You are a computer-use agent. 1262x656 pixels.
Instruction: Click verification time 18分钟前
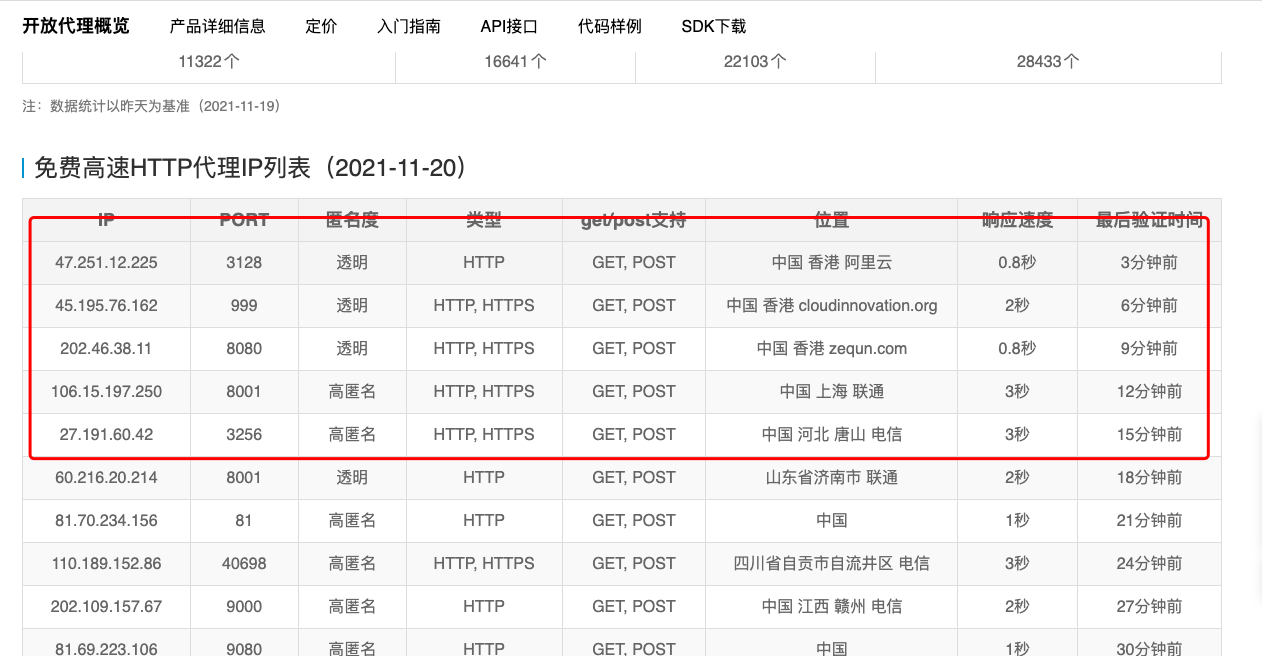1149,478
